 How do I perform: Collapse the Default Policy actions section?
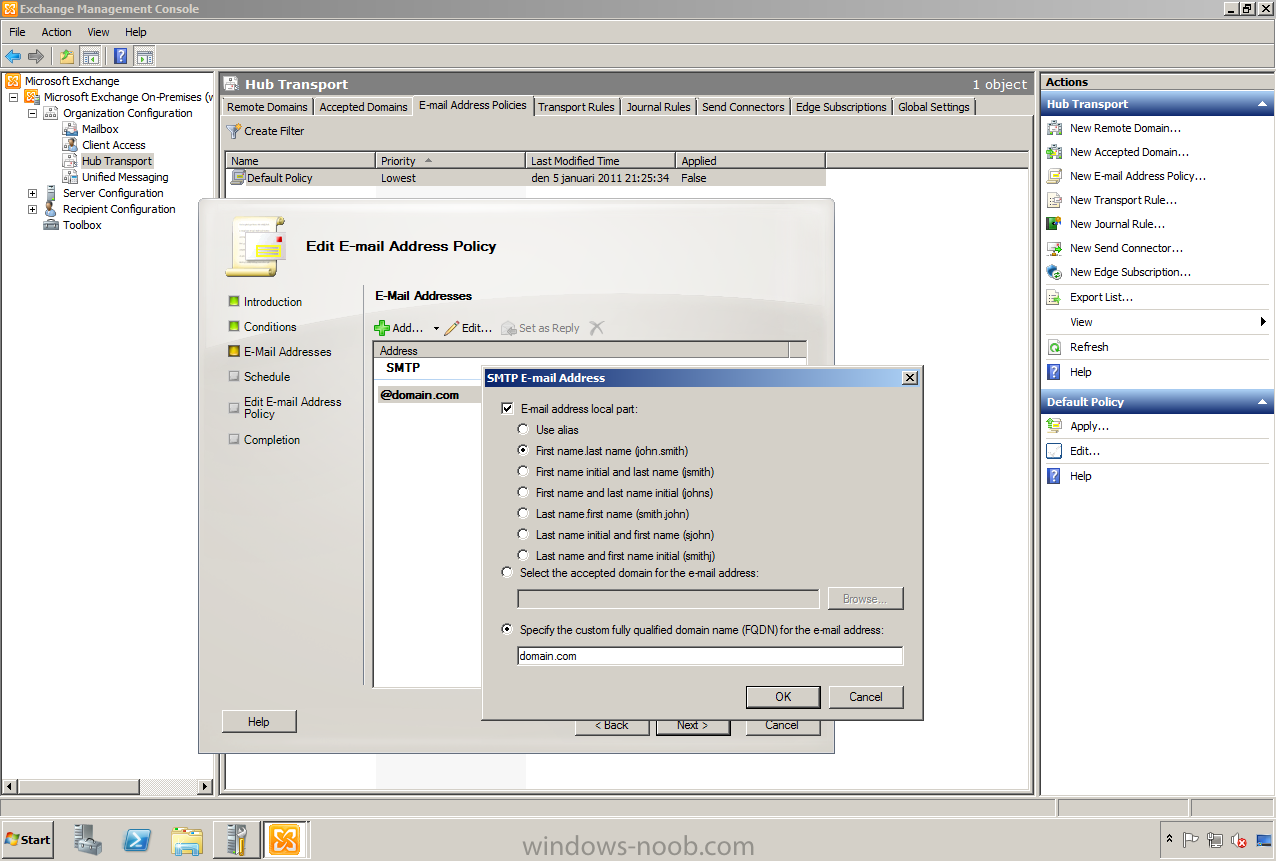tap(1263, 402)
